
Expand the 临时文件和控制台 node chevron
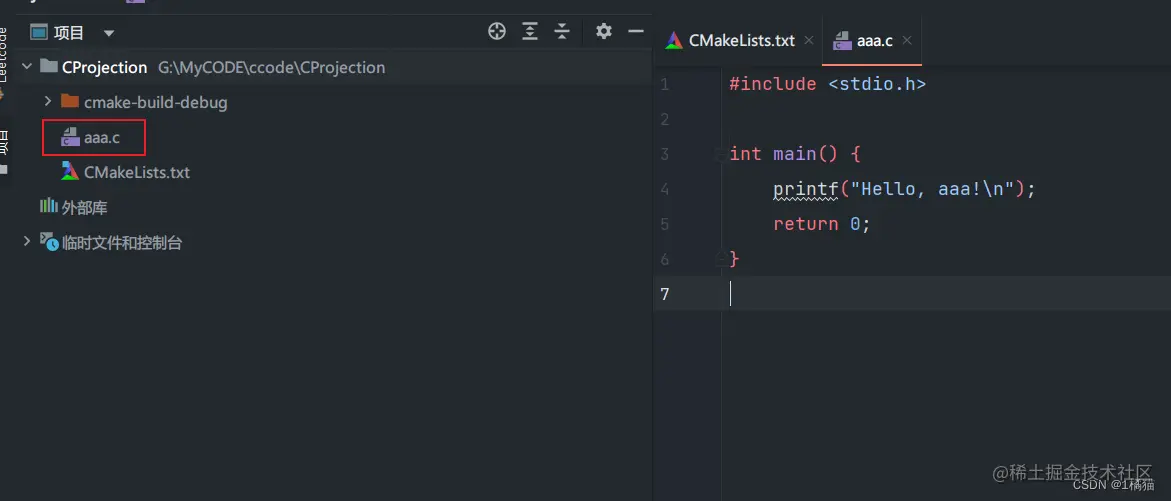tap(27, 241)
